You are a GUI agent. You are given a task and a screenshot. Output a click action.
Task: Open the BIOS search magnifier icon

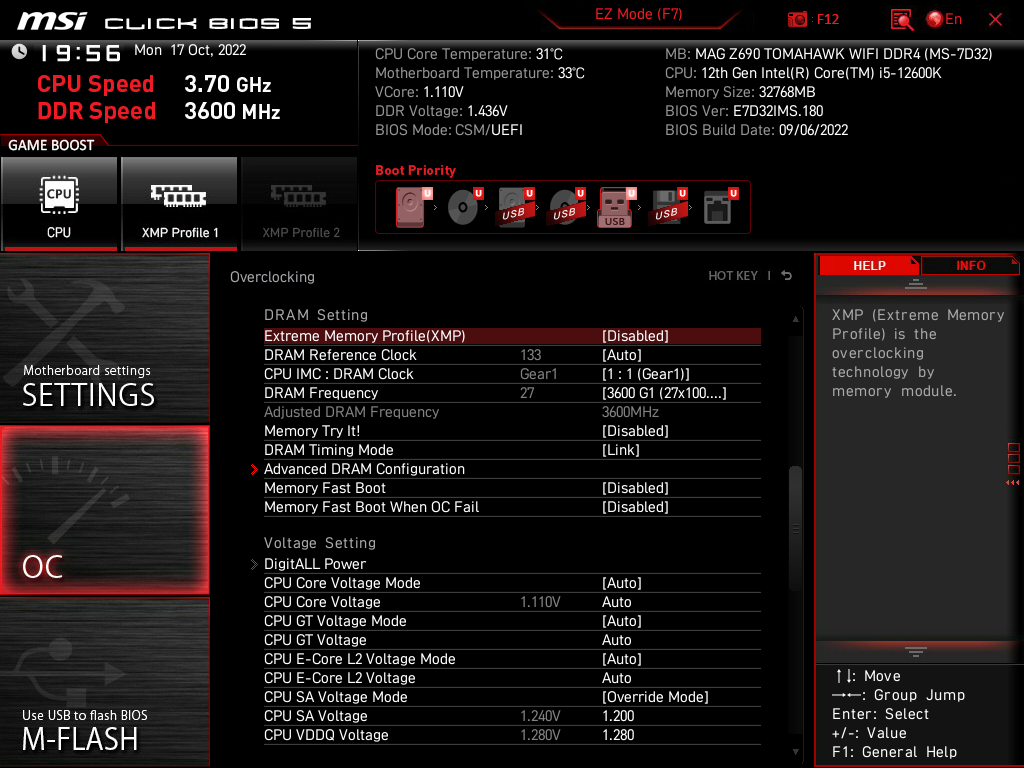pos(902,20)
